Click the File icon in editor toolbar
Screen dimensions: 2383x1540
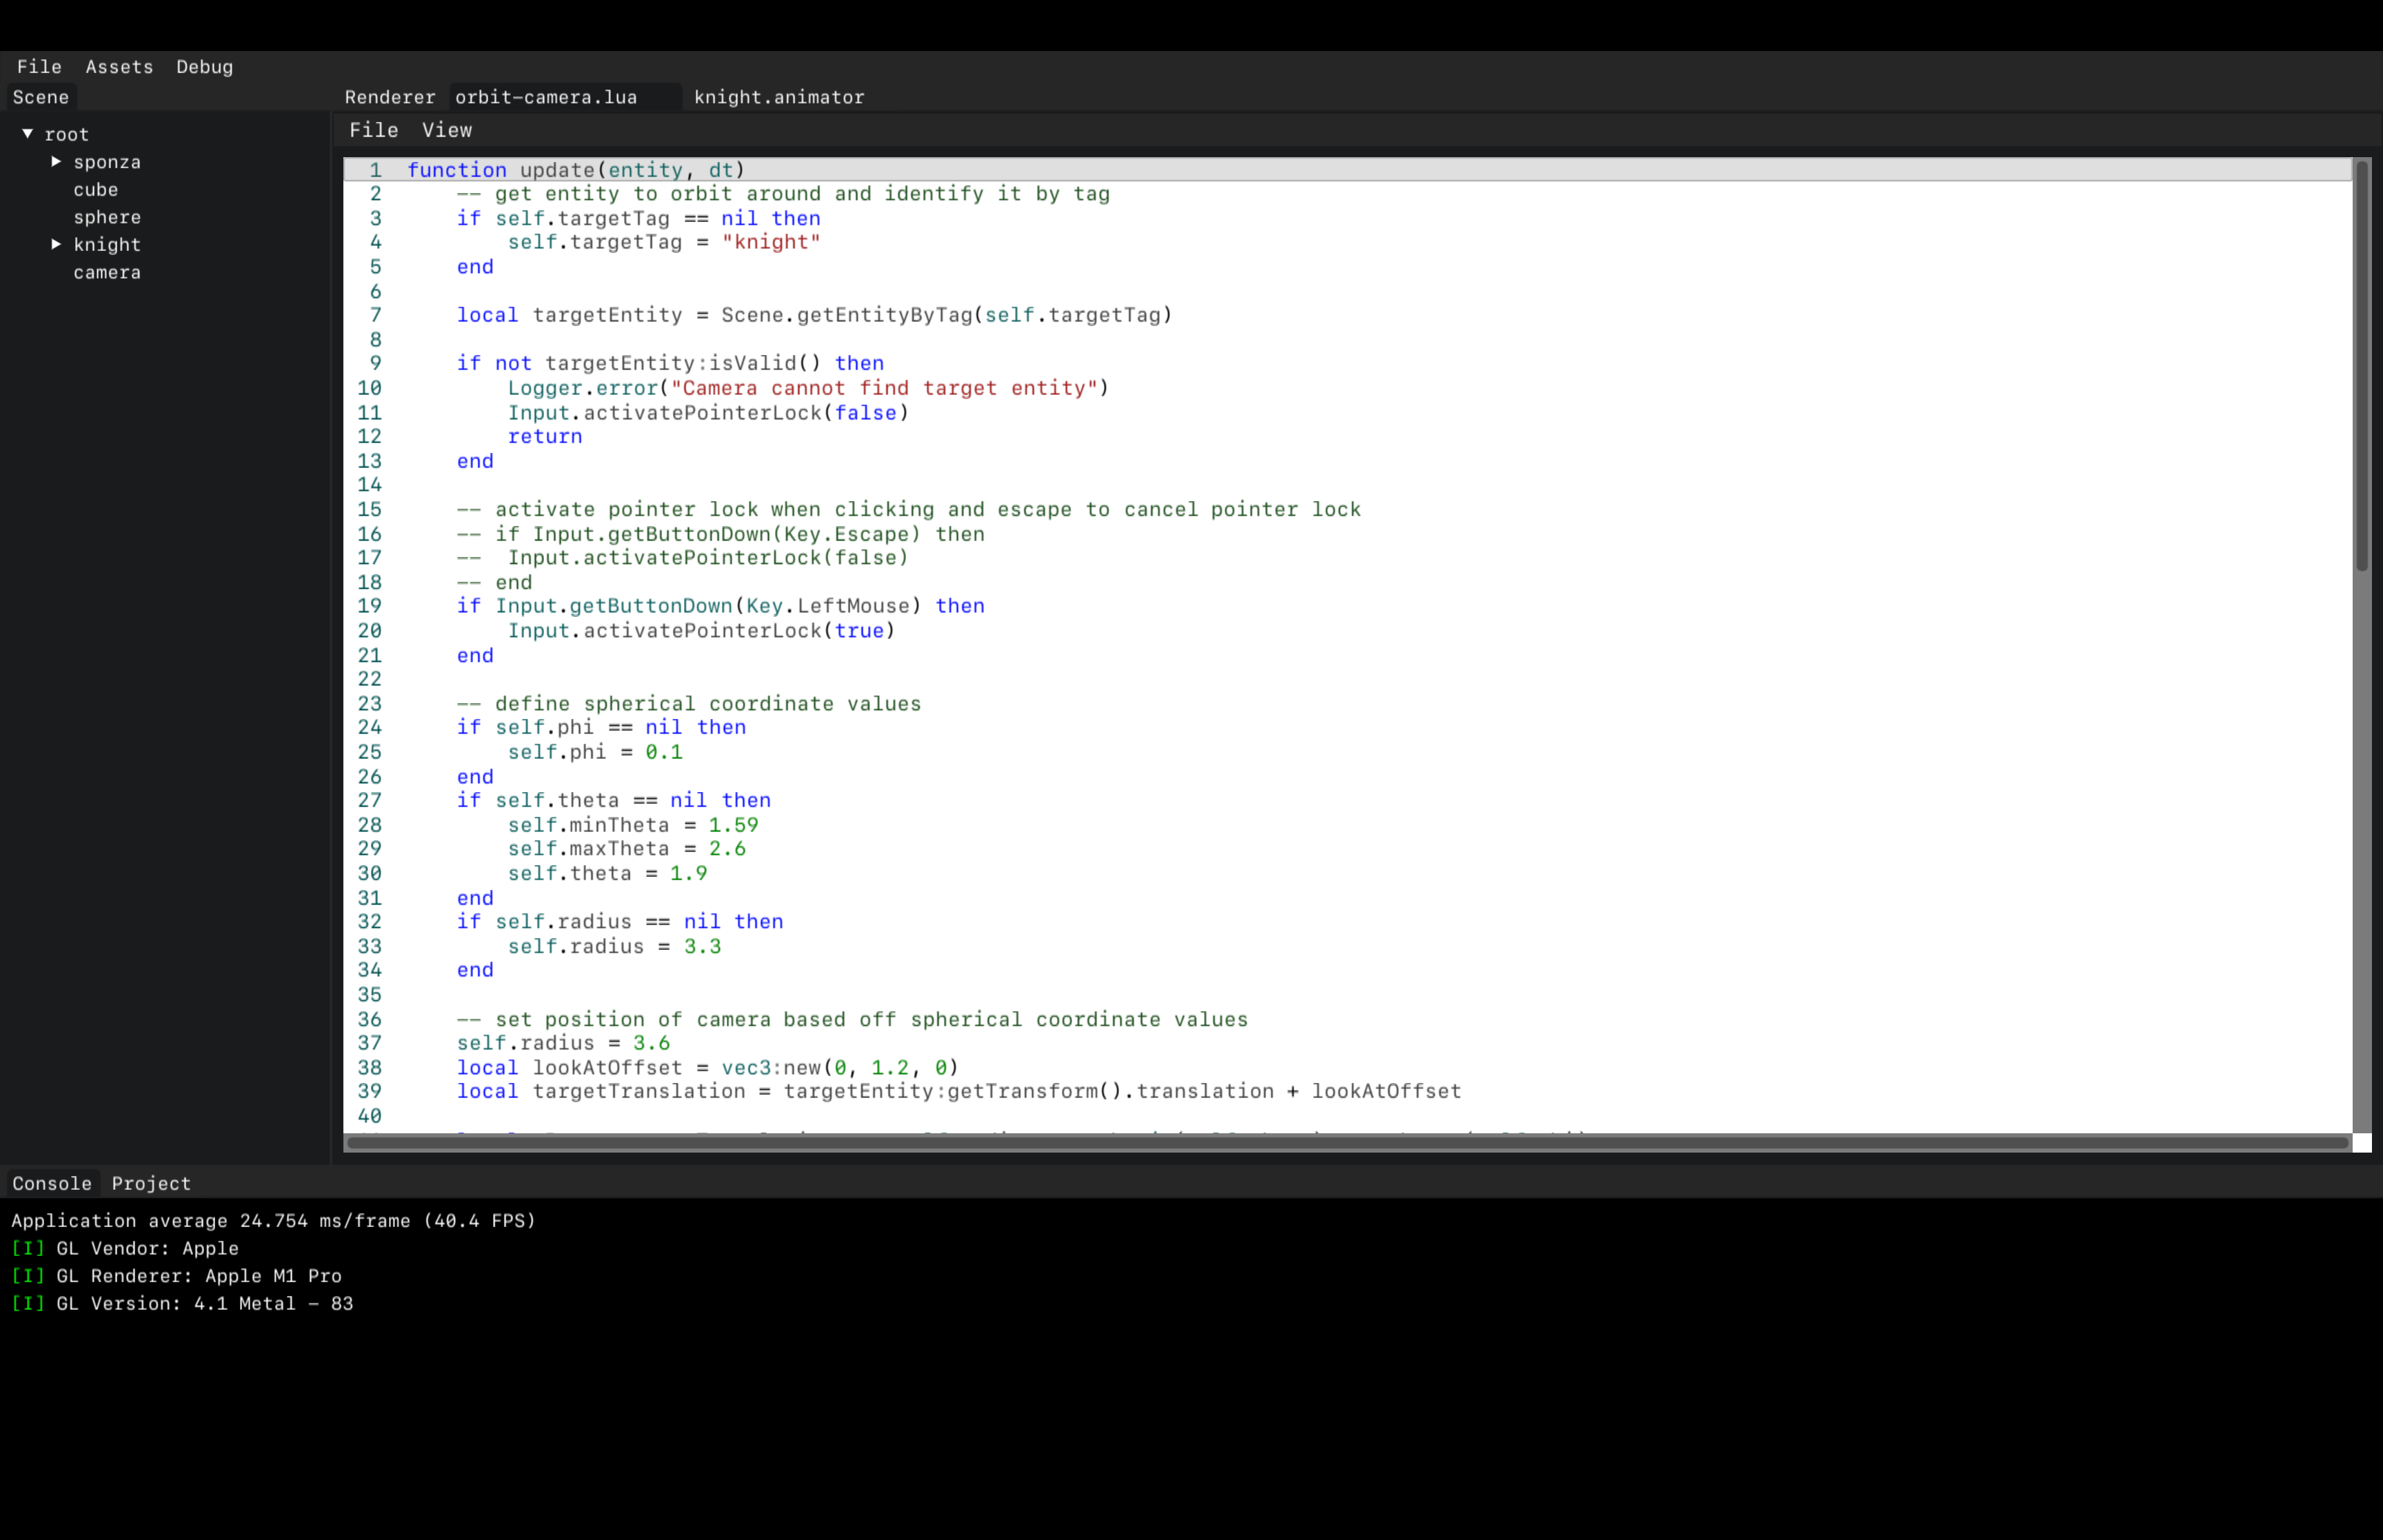coord(374,130)
